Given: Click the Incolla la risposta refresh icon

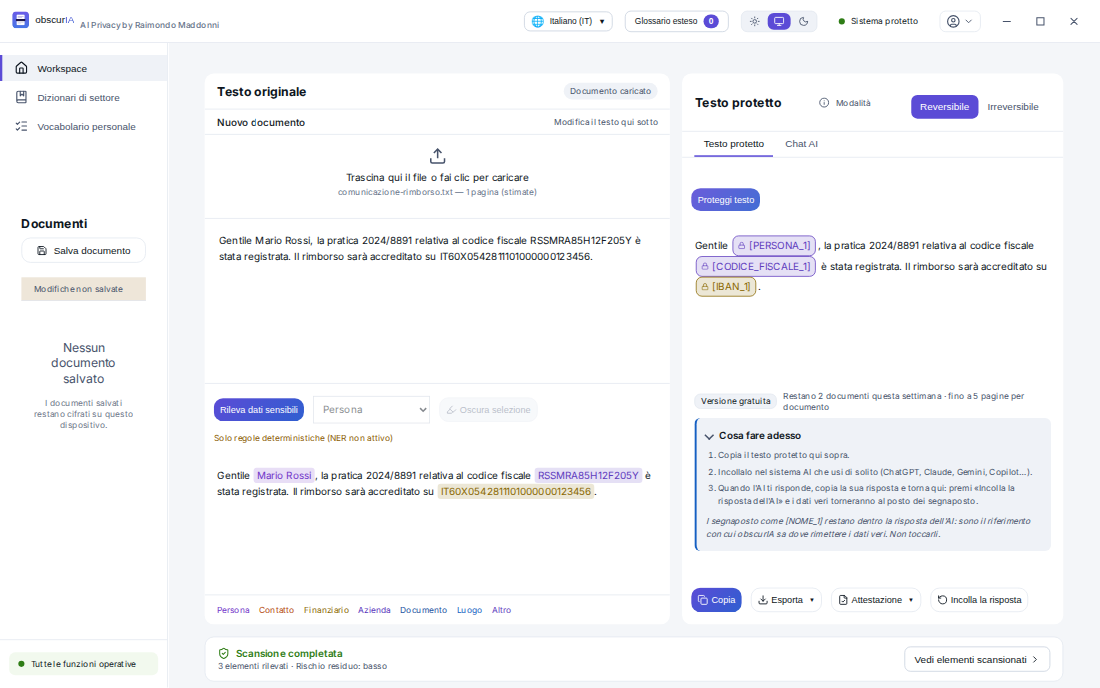Looking at the screenshot, I should (942, 600).
